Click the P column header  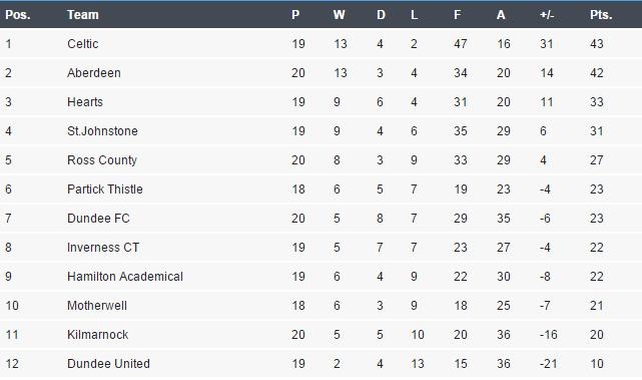(x=295, y=15)
